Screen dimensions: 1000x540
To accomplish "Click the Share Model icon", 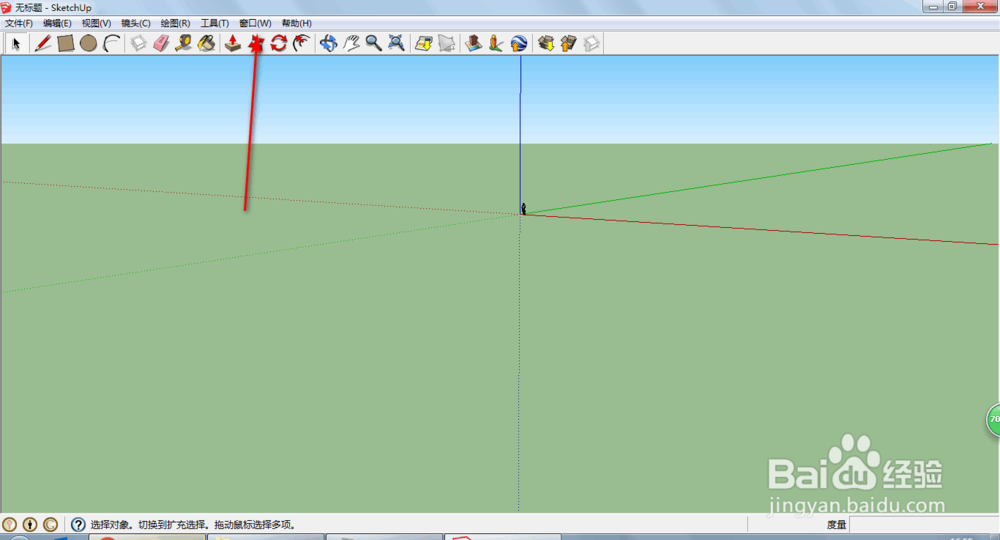I will 568,43.
